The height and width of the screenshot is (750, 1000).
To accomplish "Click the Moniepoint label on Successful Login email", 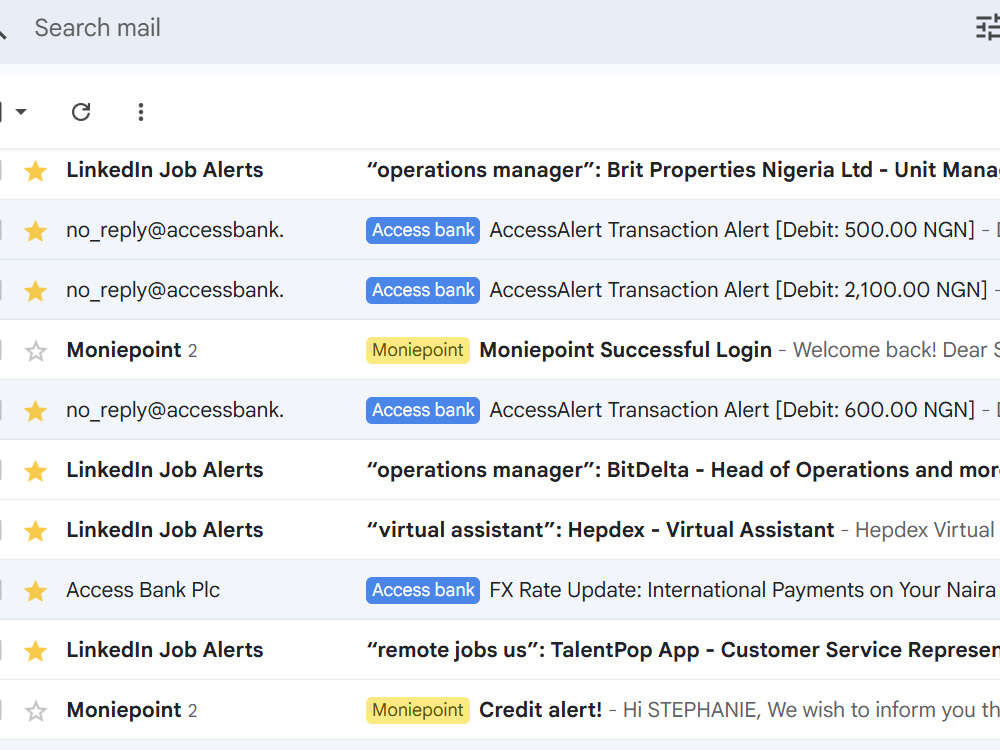I will coord(418,350).
